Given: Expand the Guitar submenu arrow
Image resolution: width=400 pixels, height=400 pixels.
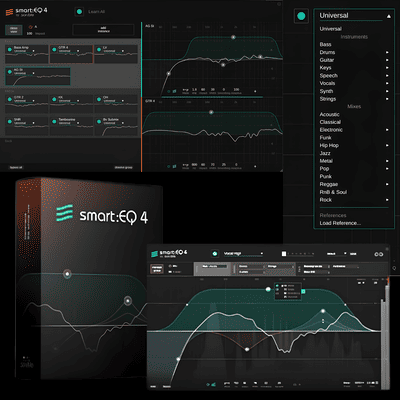Looking at the screenshot, I should 387,60.
